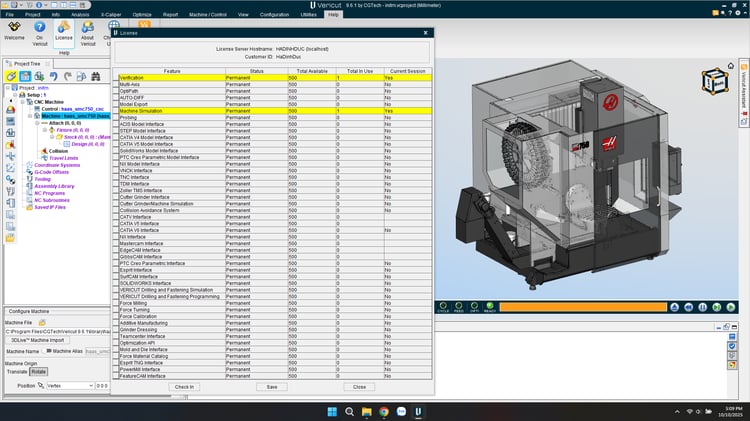Collapse the Setup : 1 tree node
The image size is (750, 421).
click(15, 95)
